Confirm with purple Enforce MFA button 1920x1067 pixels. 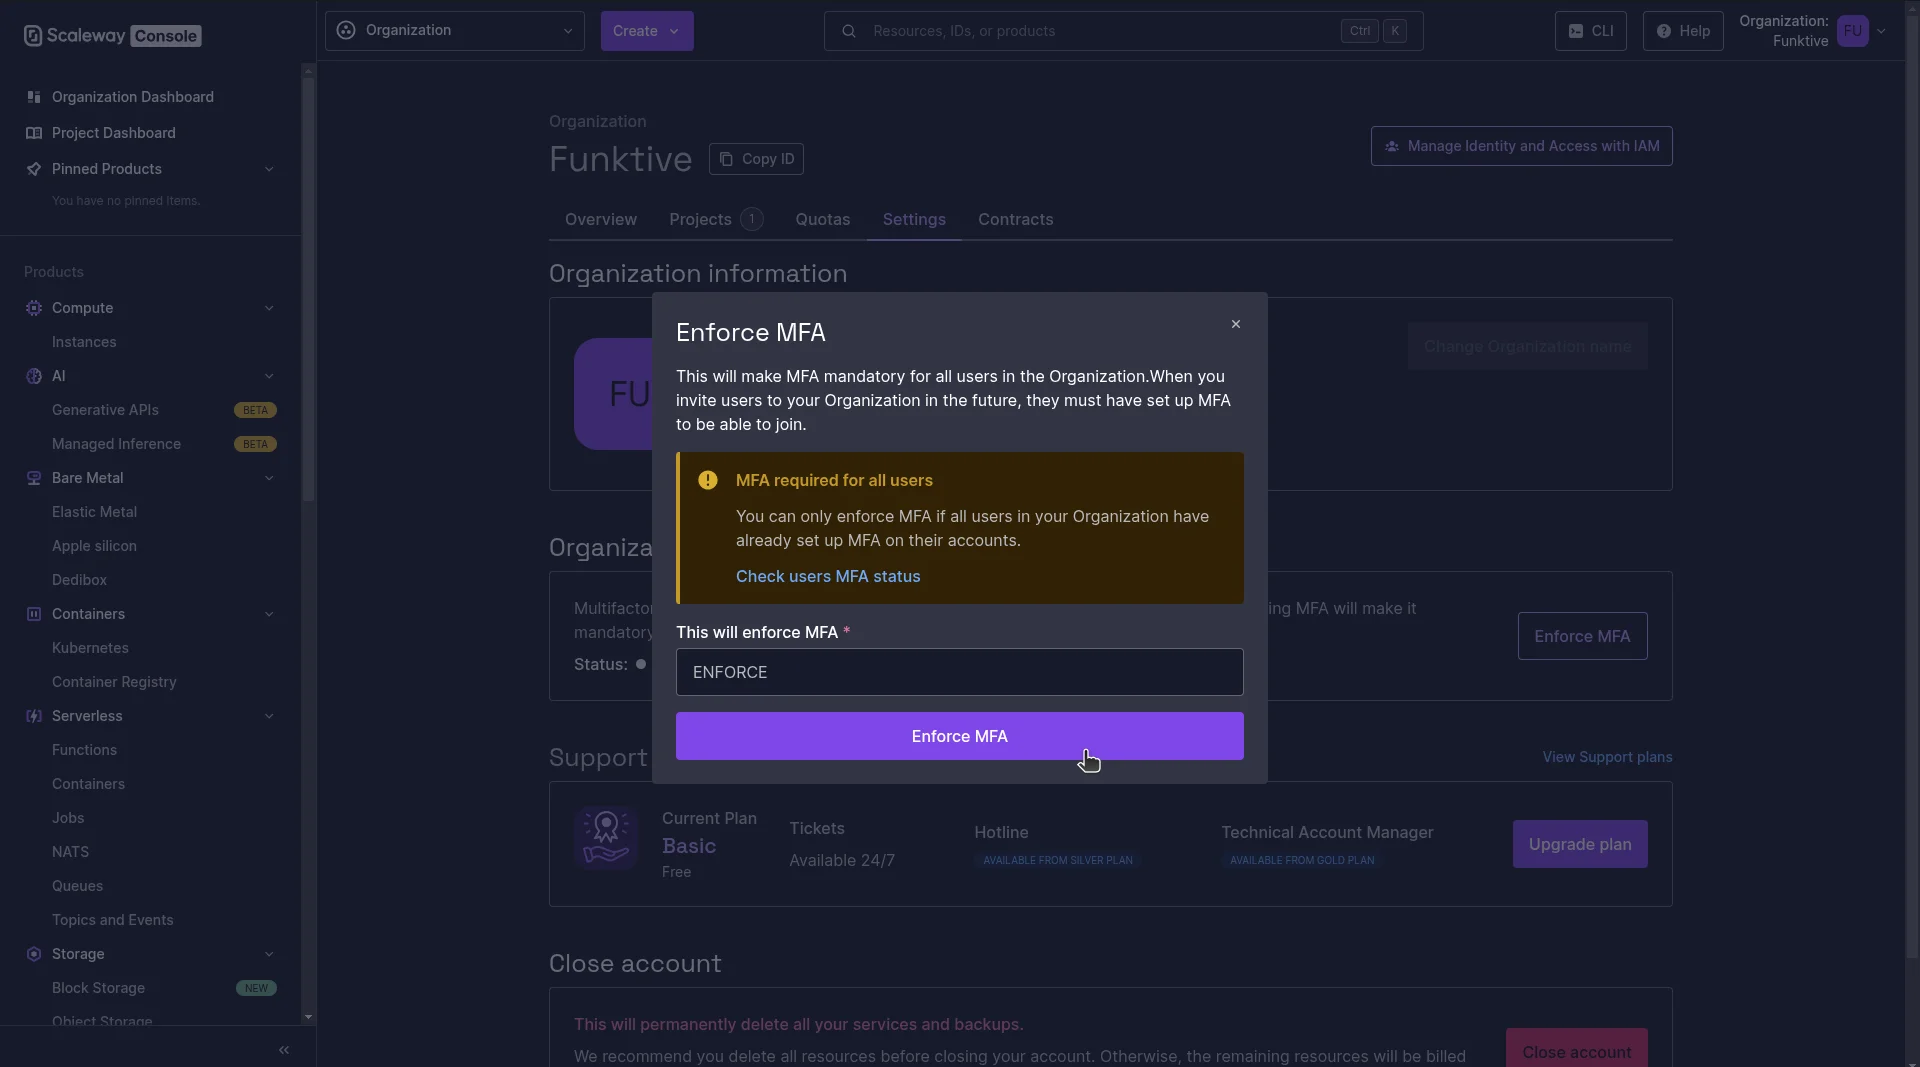click(x=960, y=736)
